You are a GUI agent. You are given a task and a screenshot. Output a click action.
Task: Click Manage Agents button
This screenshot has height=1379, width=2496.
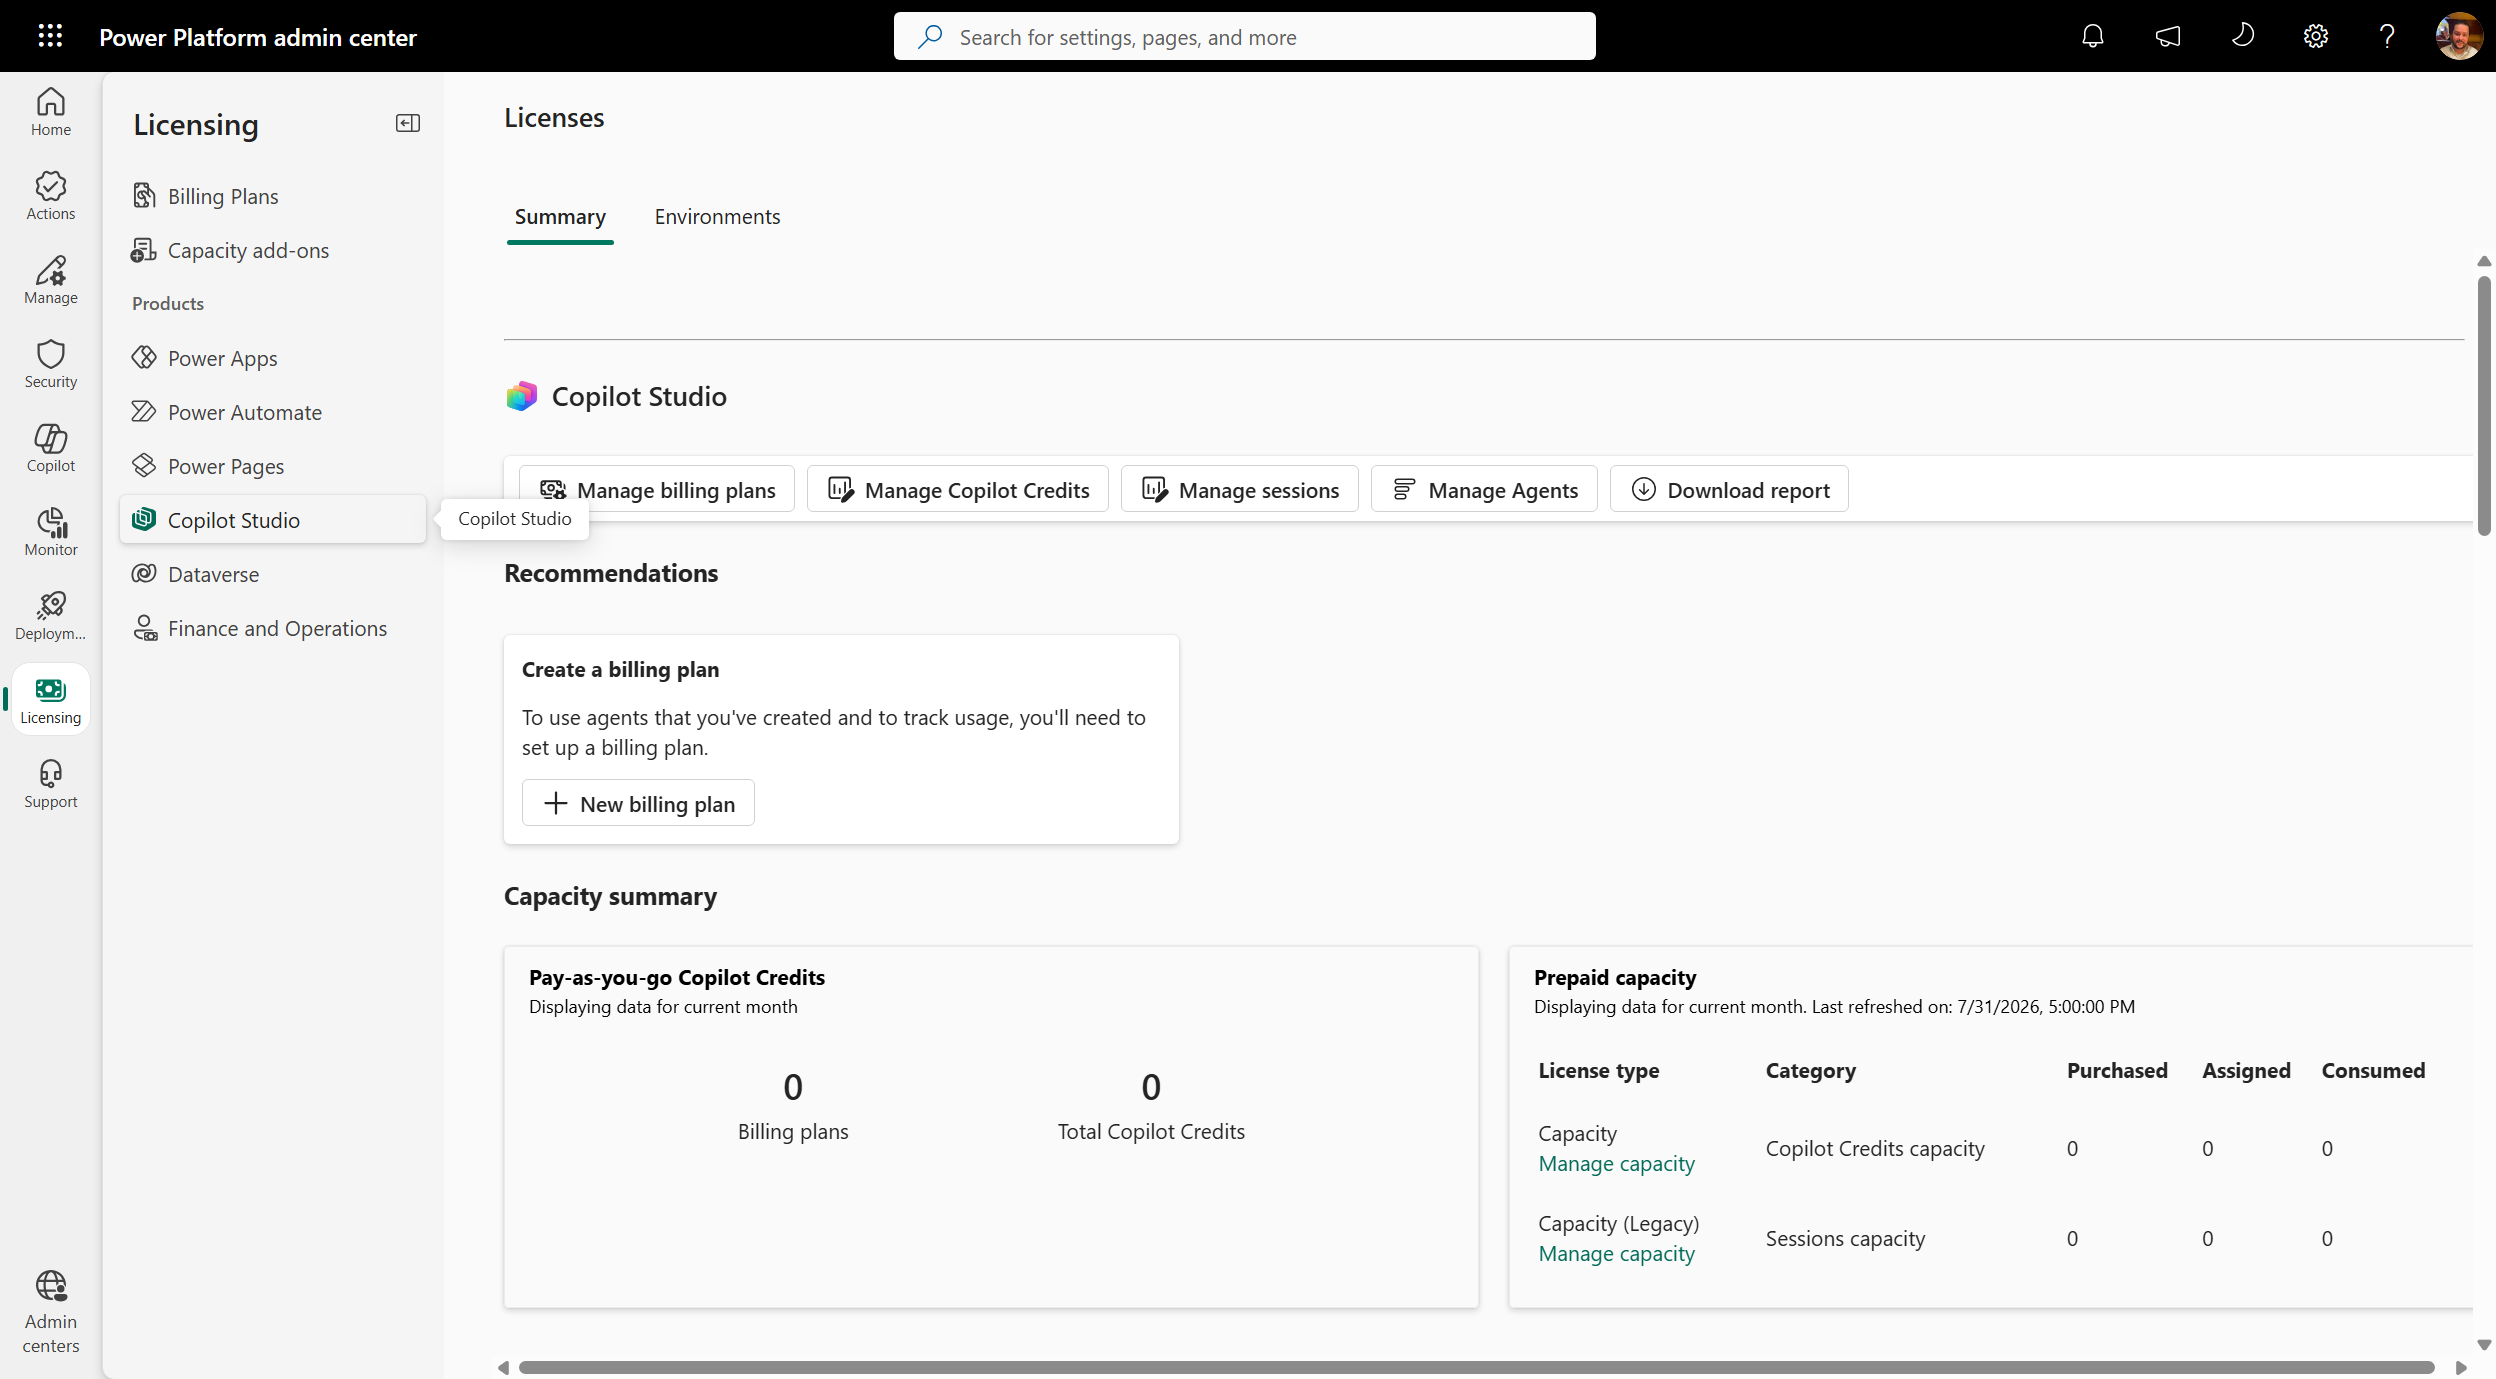[1484, 489]
